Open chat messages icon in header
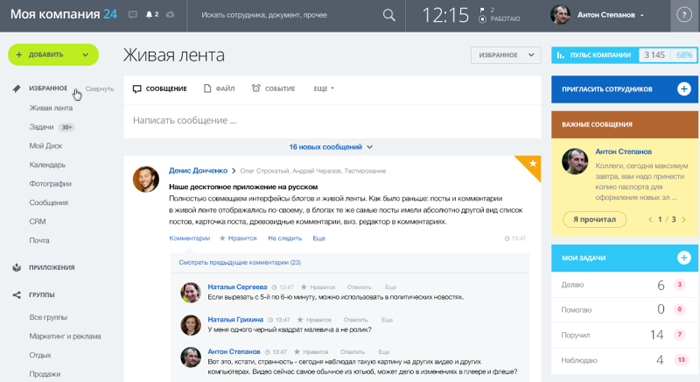 coord(133,15)
